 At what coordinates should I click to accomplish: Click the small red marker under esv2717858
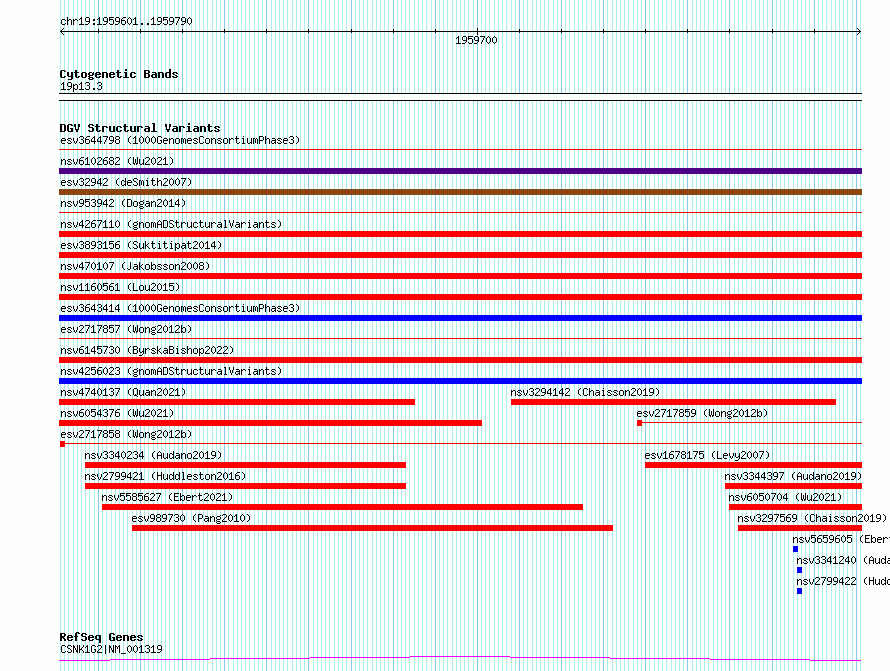tap(62, 444)
